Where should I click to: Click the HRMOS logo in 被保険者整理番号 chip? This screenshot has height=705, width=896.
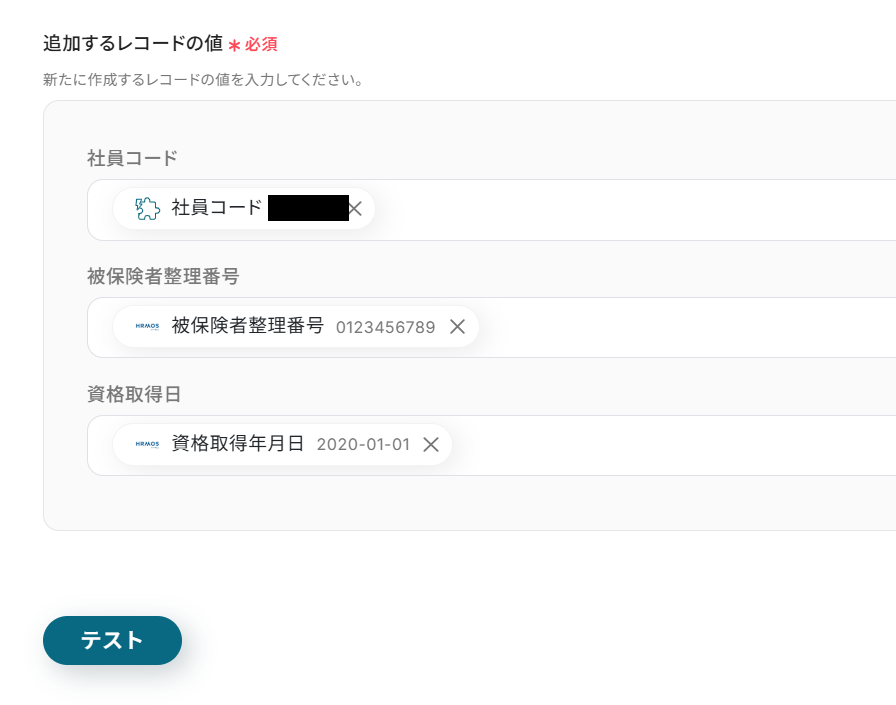[147, 326]
